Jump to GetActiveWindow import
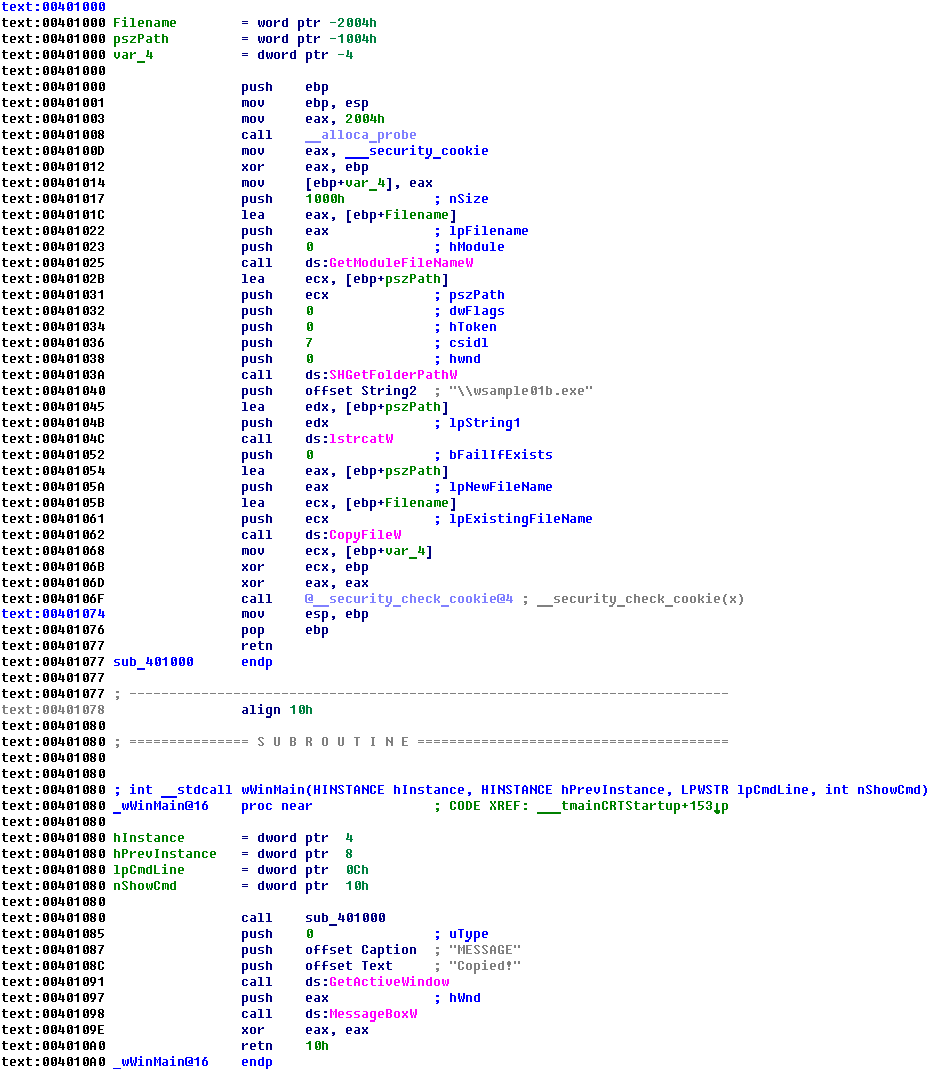Image resolution: width=931 pixels, height=1072 pixels. point(389,982)
